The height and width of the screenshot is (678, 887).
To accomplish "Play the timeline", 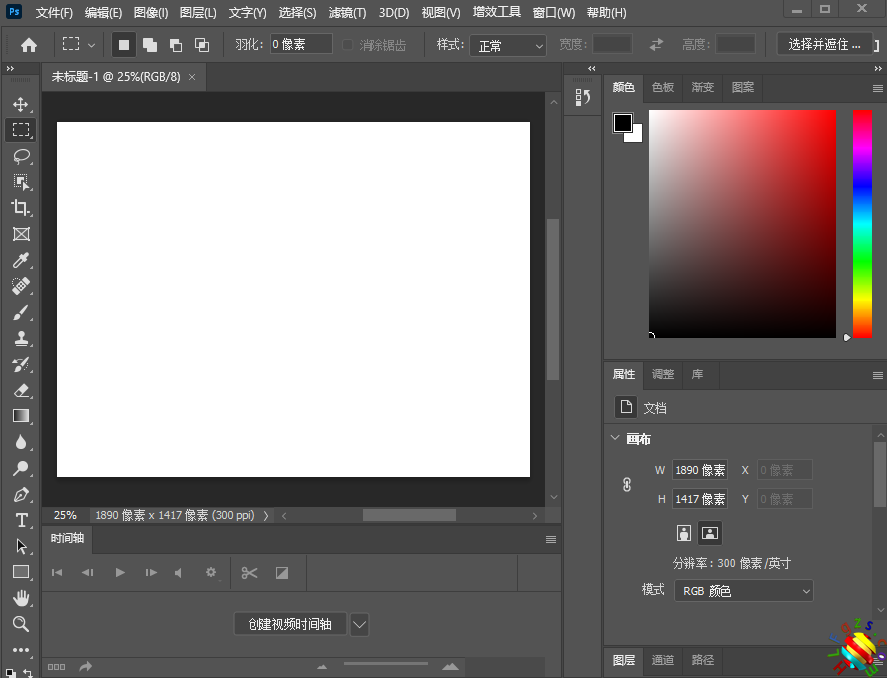I will [120, 573].
